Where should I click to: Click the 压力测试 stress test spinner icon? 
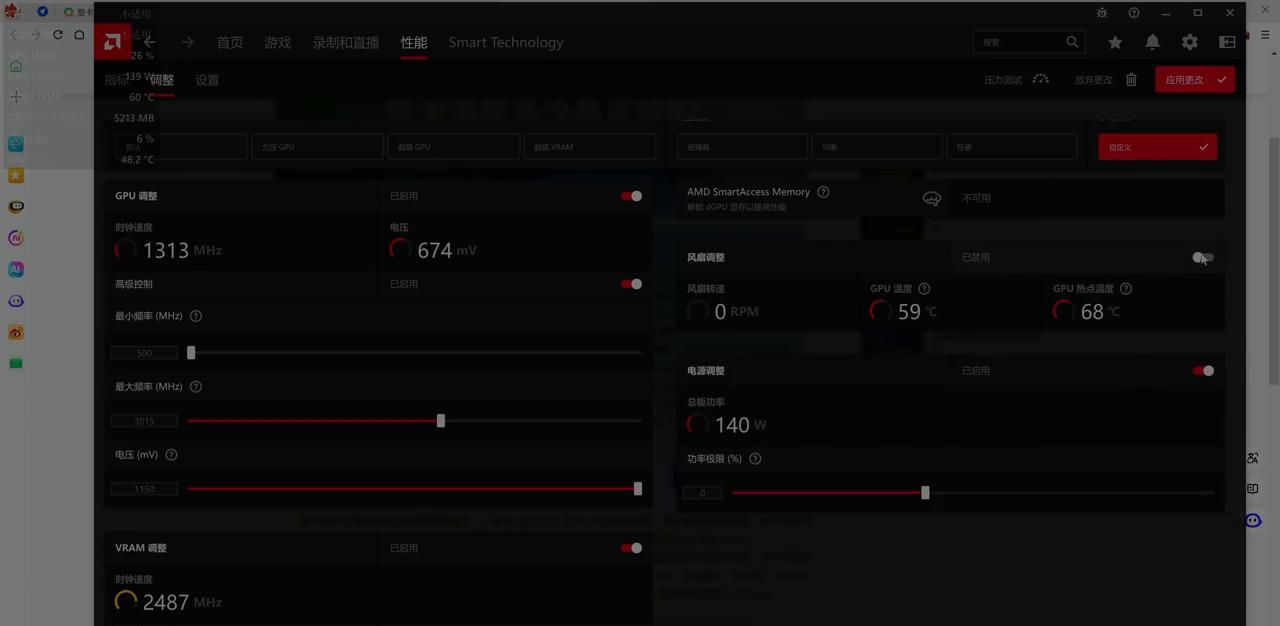[1041, 80]
